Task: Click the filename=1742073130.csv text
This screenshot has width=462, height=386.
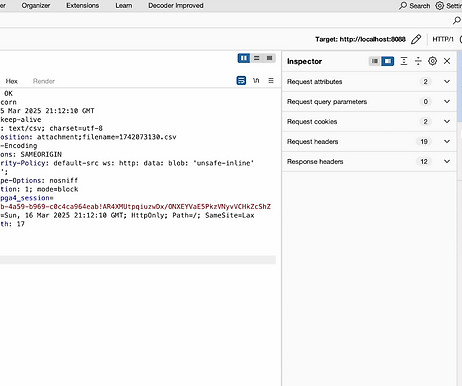Action: (x=129, y=137)
